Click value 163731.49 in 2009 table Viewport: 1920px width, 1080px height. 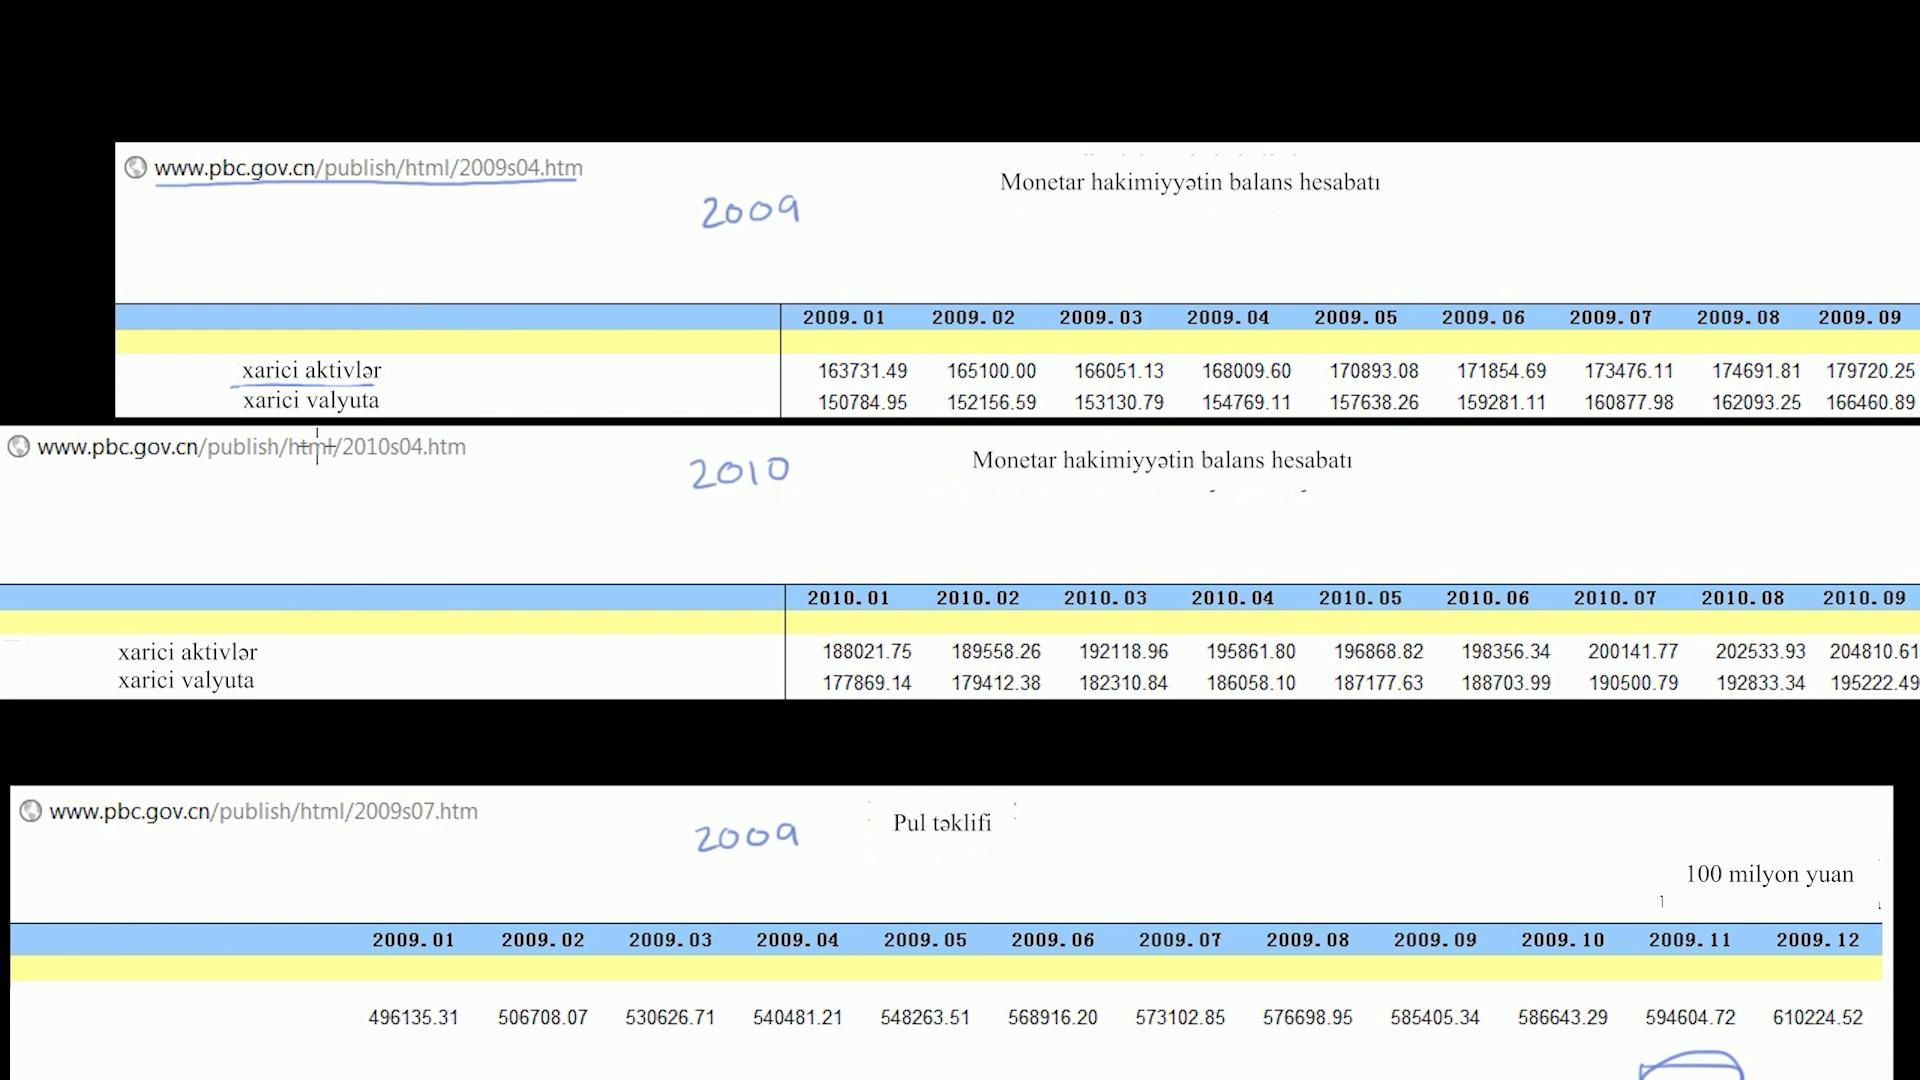coord(862,371)
